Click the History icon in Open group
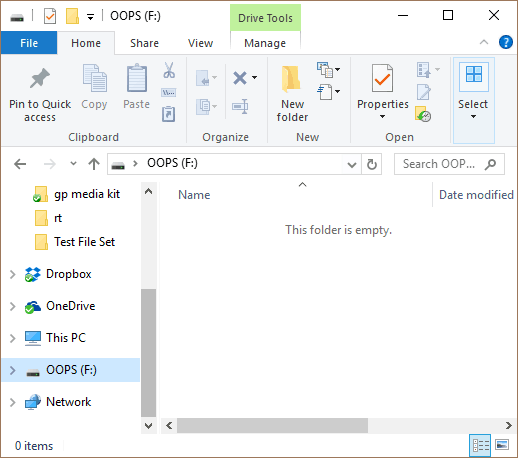This screenshot has height=458, width=518. coord(423,114)
